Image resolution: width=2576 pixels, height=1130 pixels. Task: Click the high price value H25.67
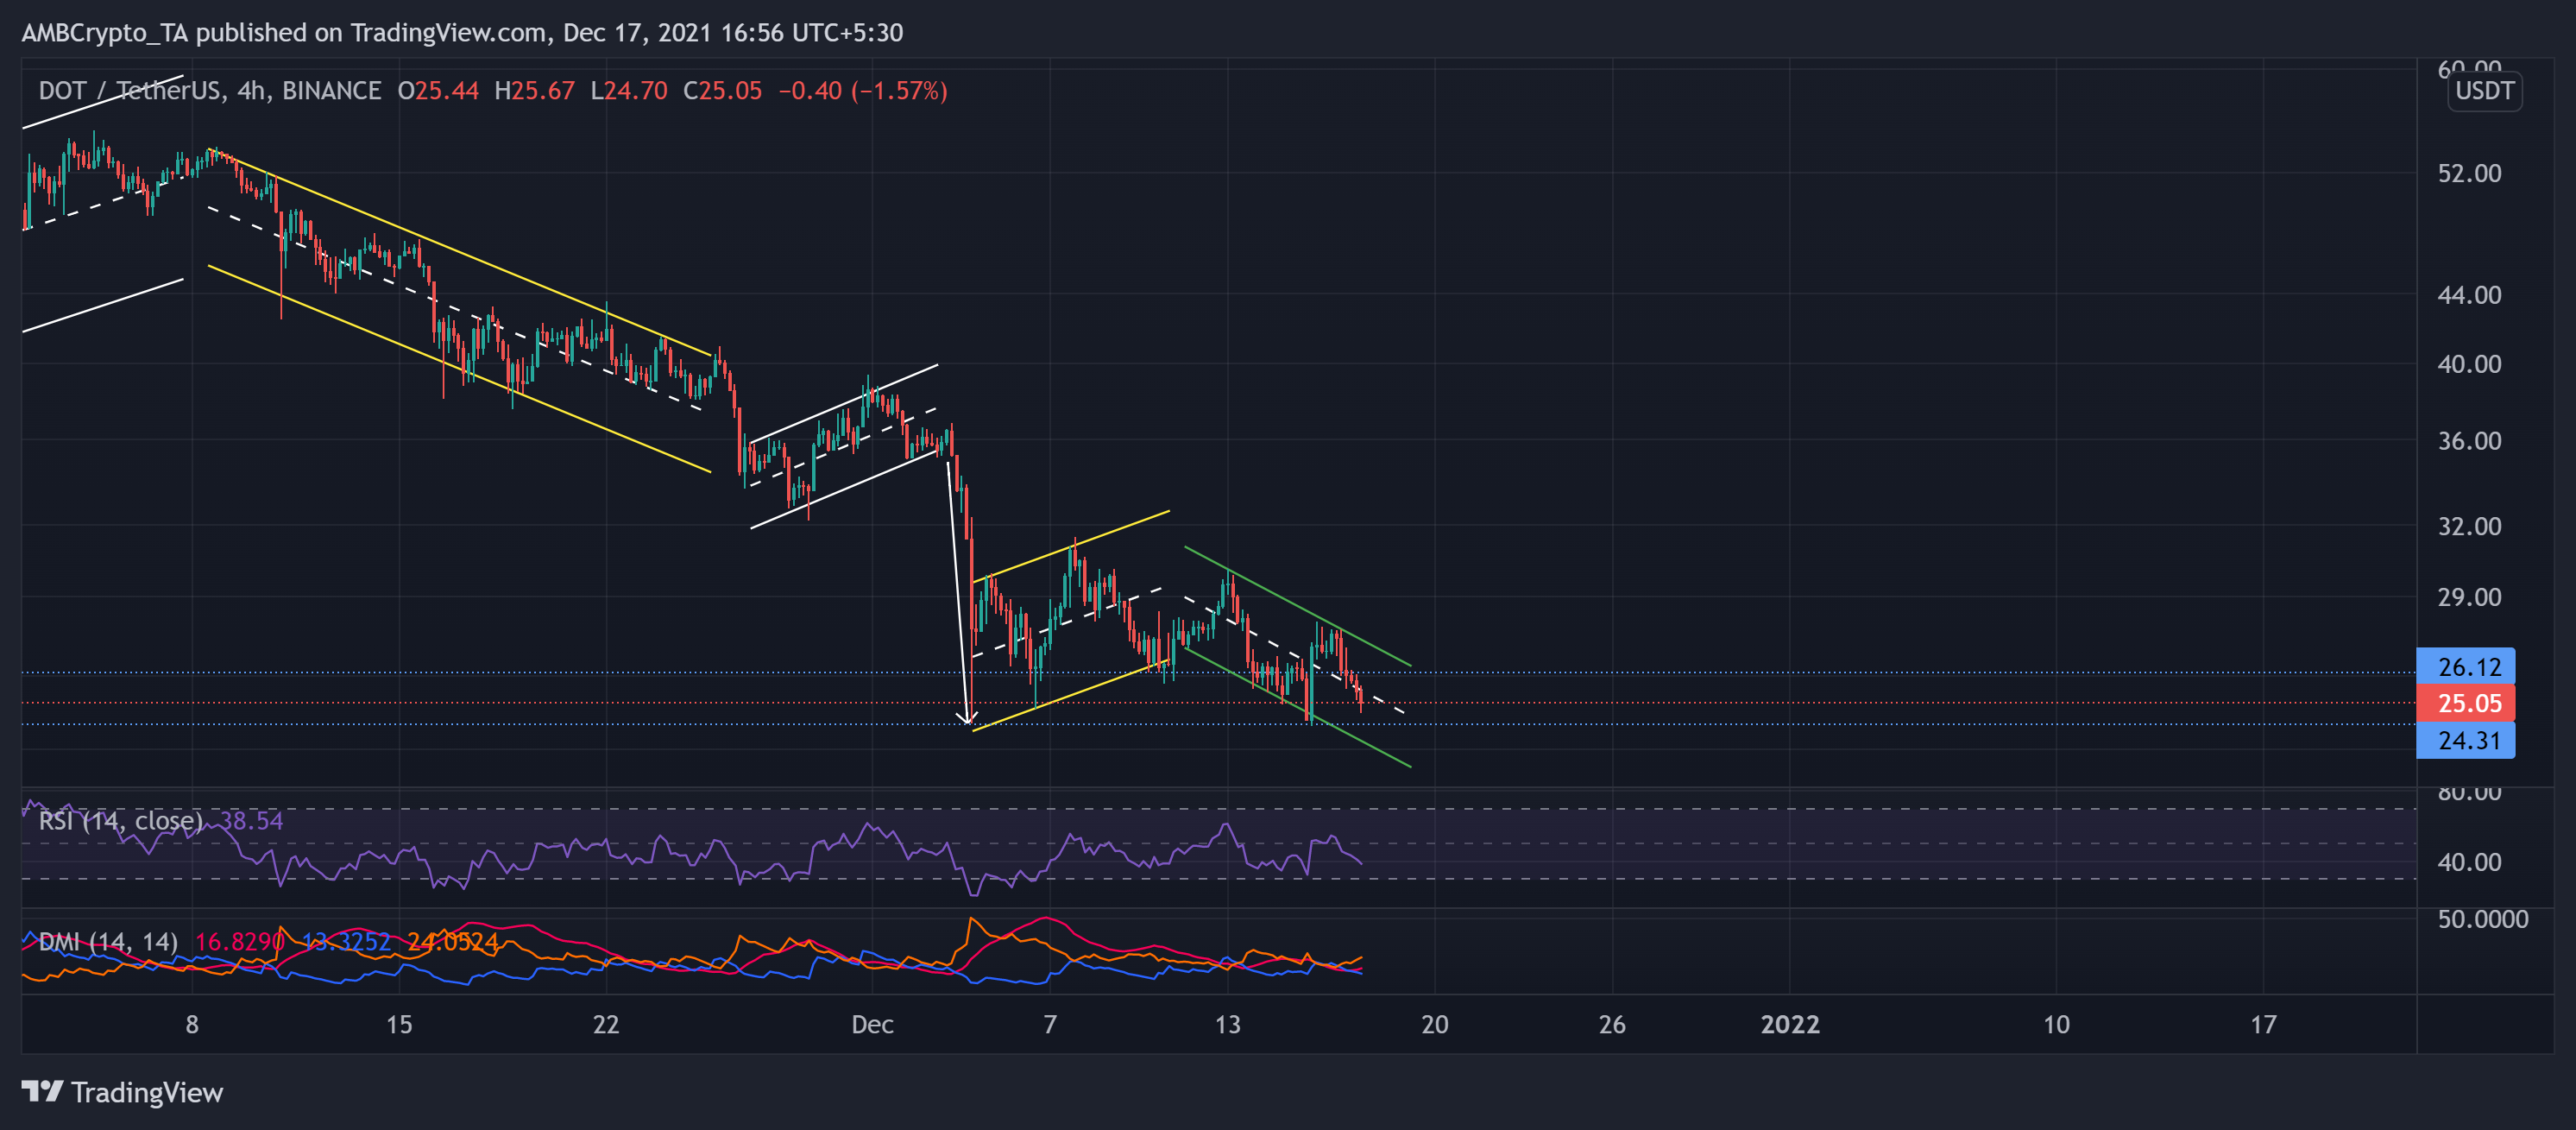point(535,91)
